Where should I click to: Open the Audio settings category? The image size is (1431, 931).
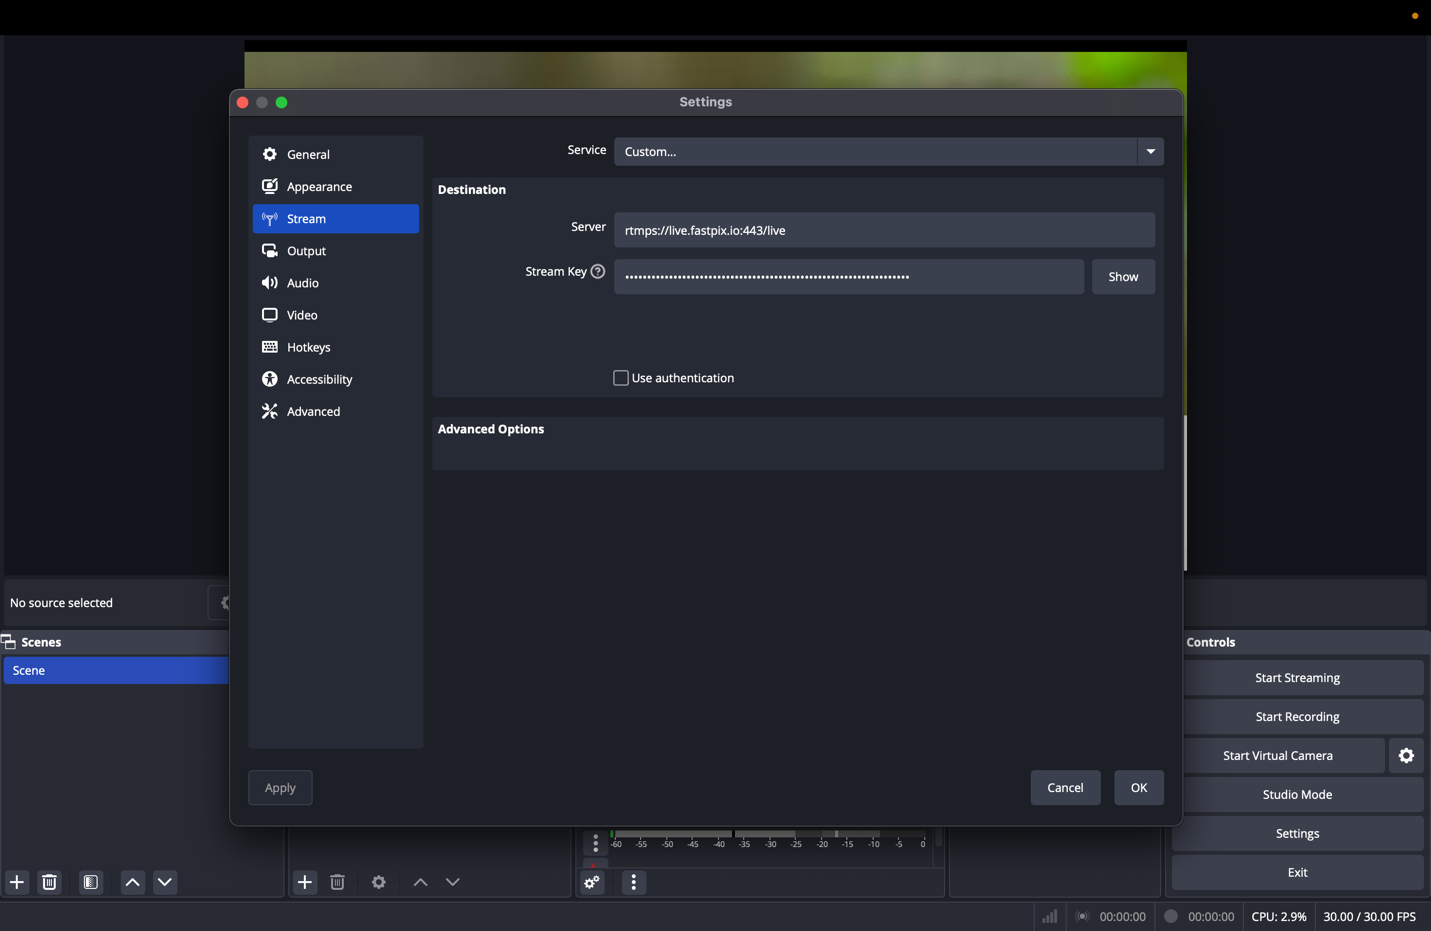tap(335, 283)
